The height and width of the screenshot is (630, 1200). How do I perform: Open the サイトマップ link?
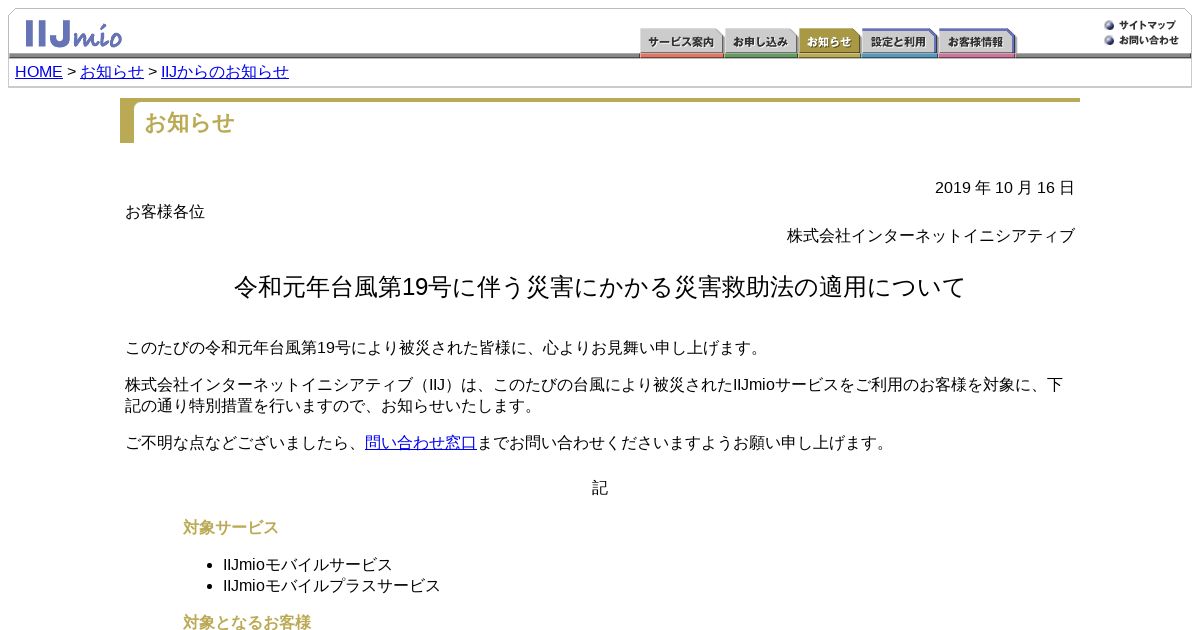[1147, 25]
